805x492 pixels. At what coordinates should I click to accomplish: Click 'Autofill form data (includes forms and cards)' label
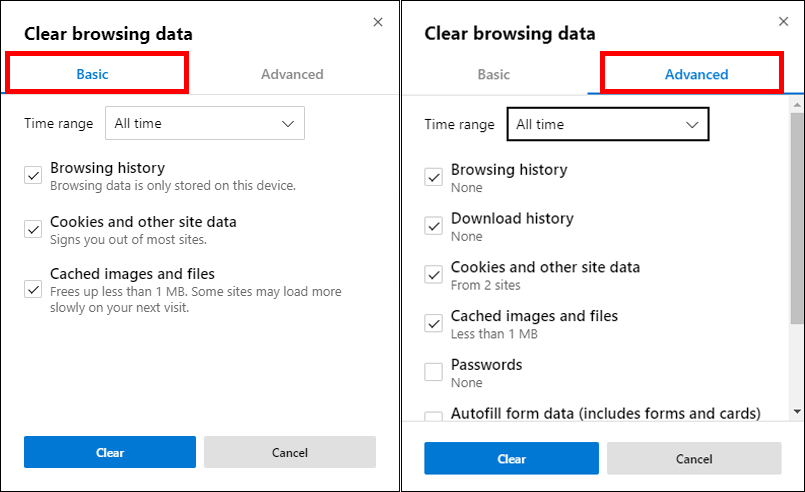pos(606,413)
